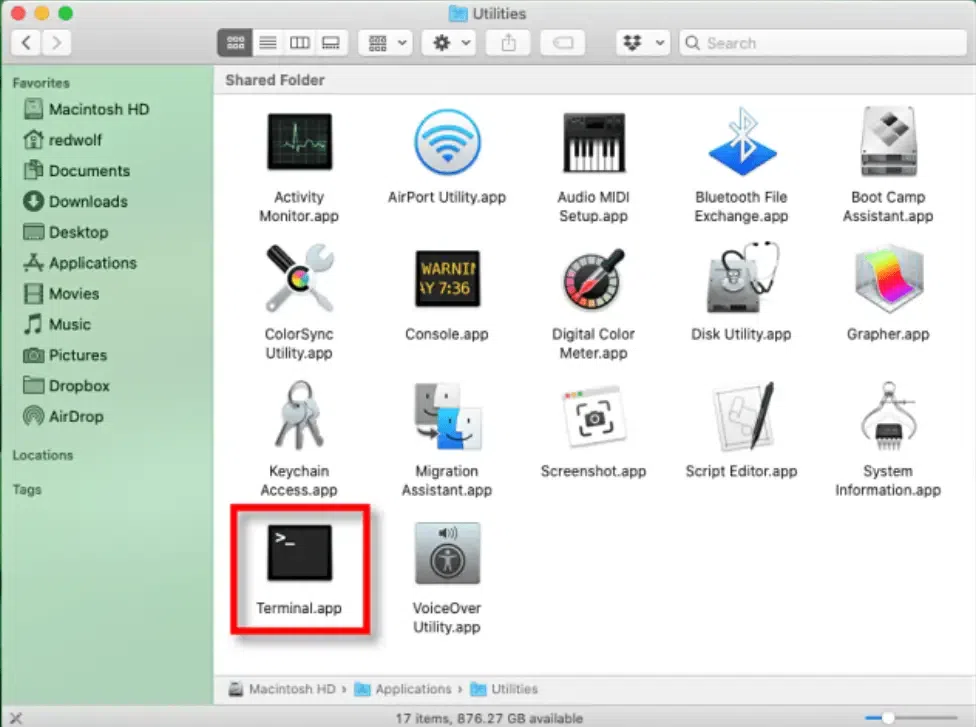Screen dimensions: 976x727
Task: Open the group-by arrangement dropdown
Action: (x=386, y=43)
